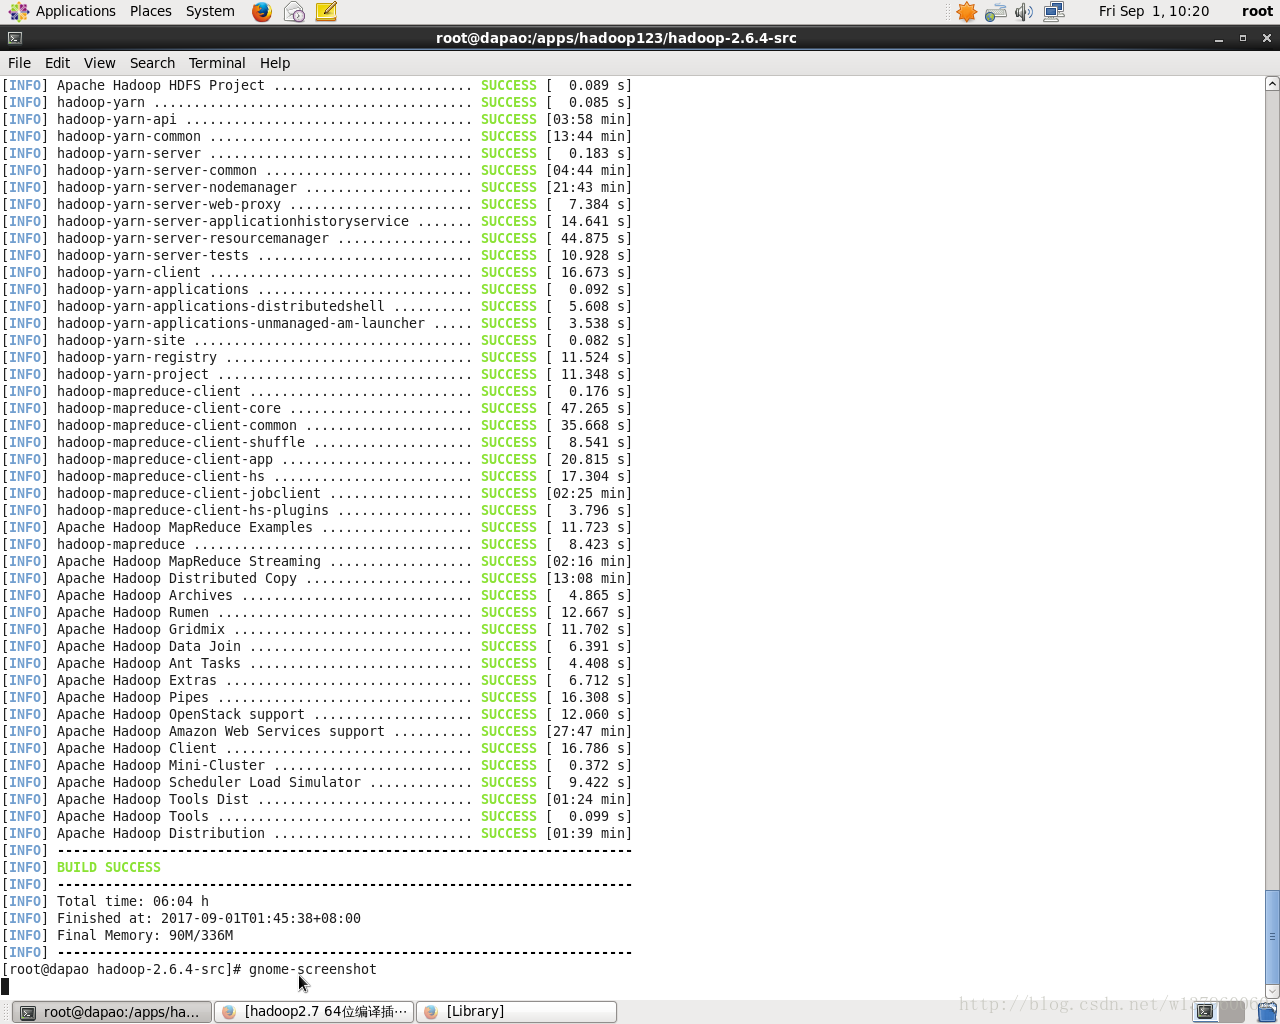Click 'Apache Hadoop Tools Dist' row
The width and height of the screenshot is (1280, 1024).
click(317, 799)
